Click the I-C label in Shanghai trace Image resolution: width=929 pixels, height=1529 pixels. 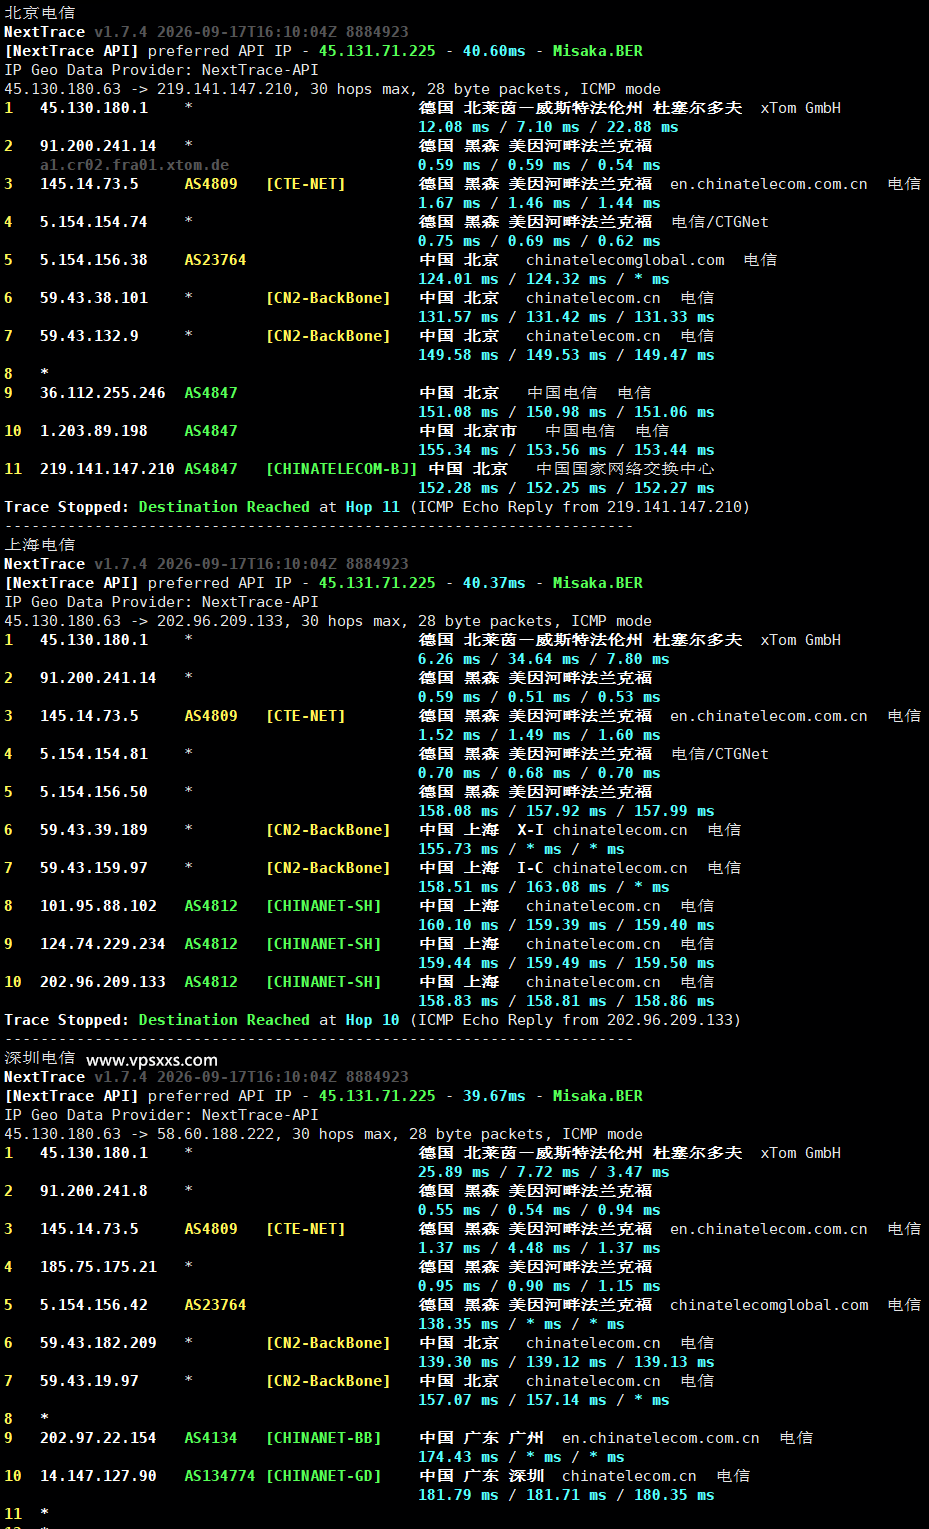(x=530, y=868)
